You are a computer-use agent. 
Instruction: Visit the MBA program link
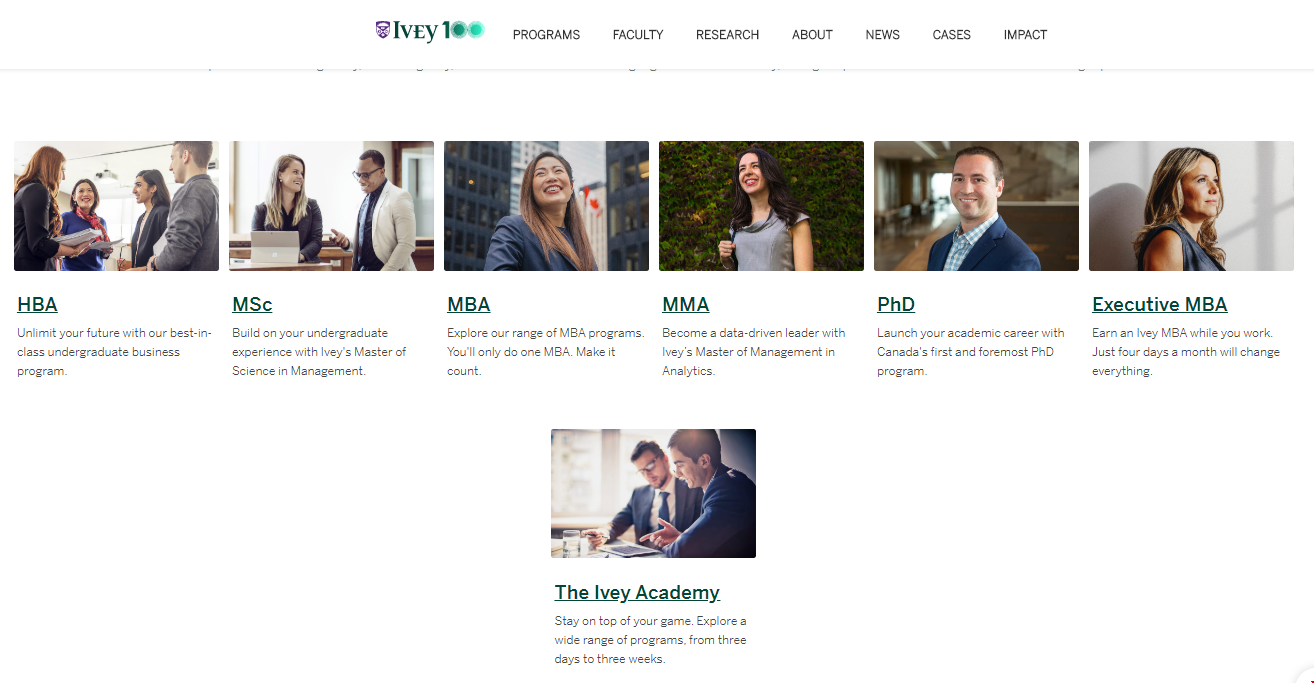468,305
